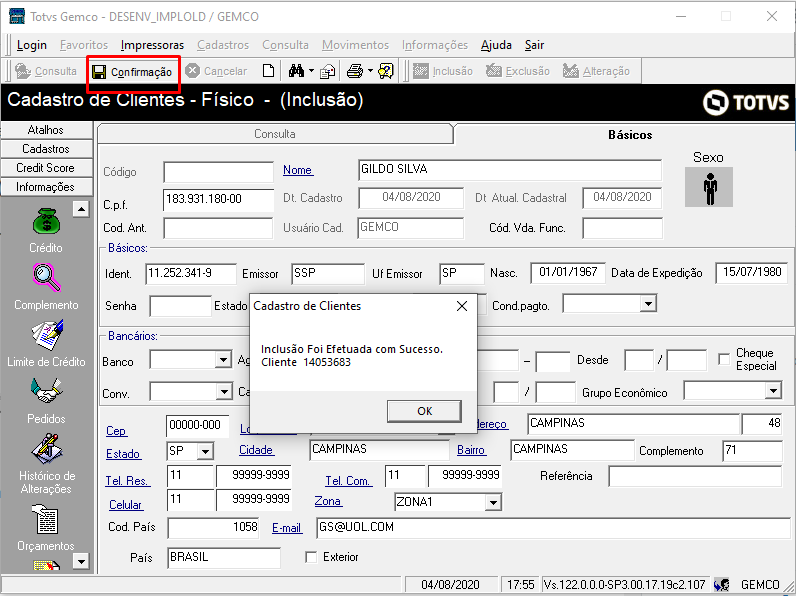Click the printer icon
Image resolution: width=796 pixels, height=596 pixels.
355,71
